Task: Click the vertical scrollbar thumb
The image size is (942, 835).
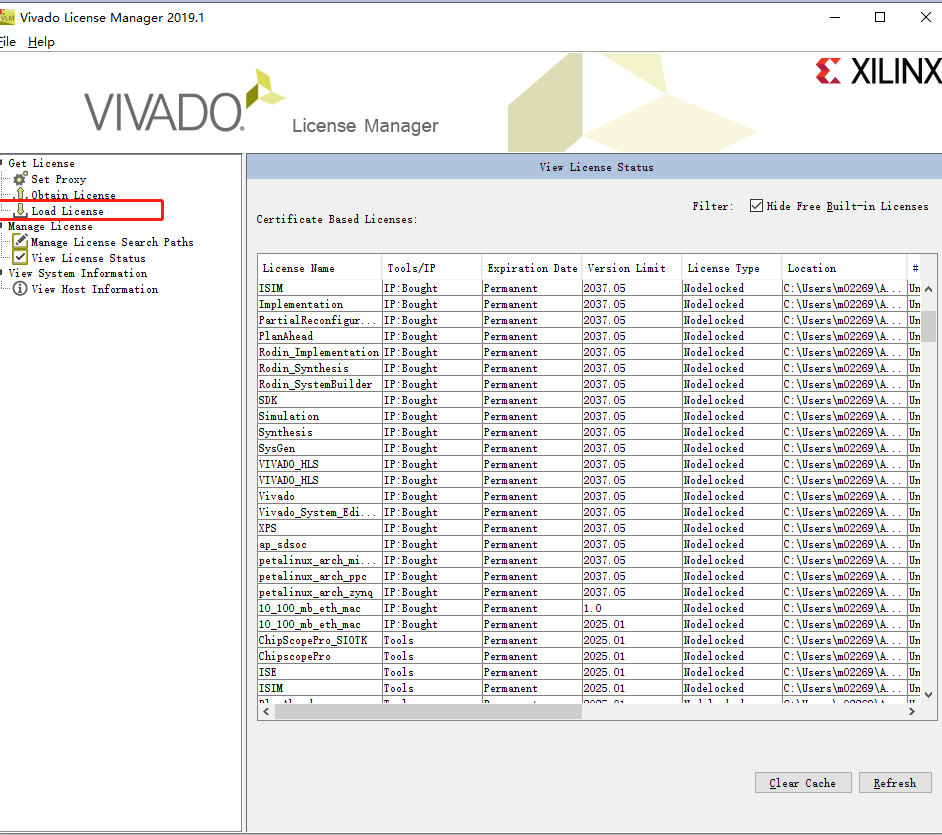Action: coord(929,326)
